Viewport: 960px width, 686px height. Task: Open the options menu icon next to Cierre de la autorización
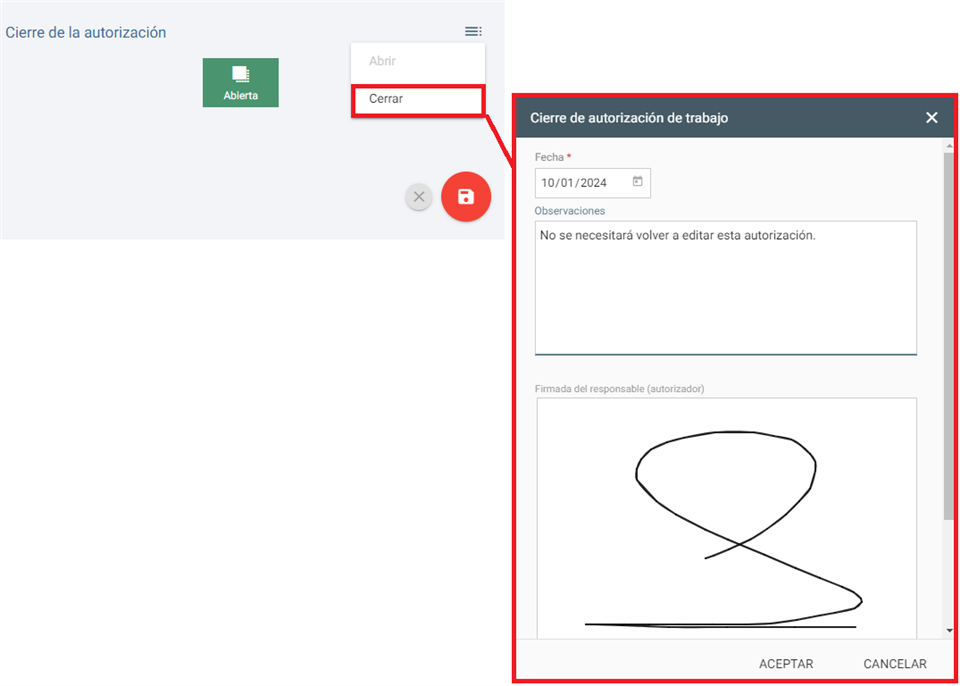coord(473,31)
